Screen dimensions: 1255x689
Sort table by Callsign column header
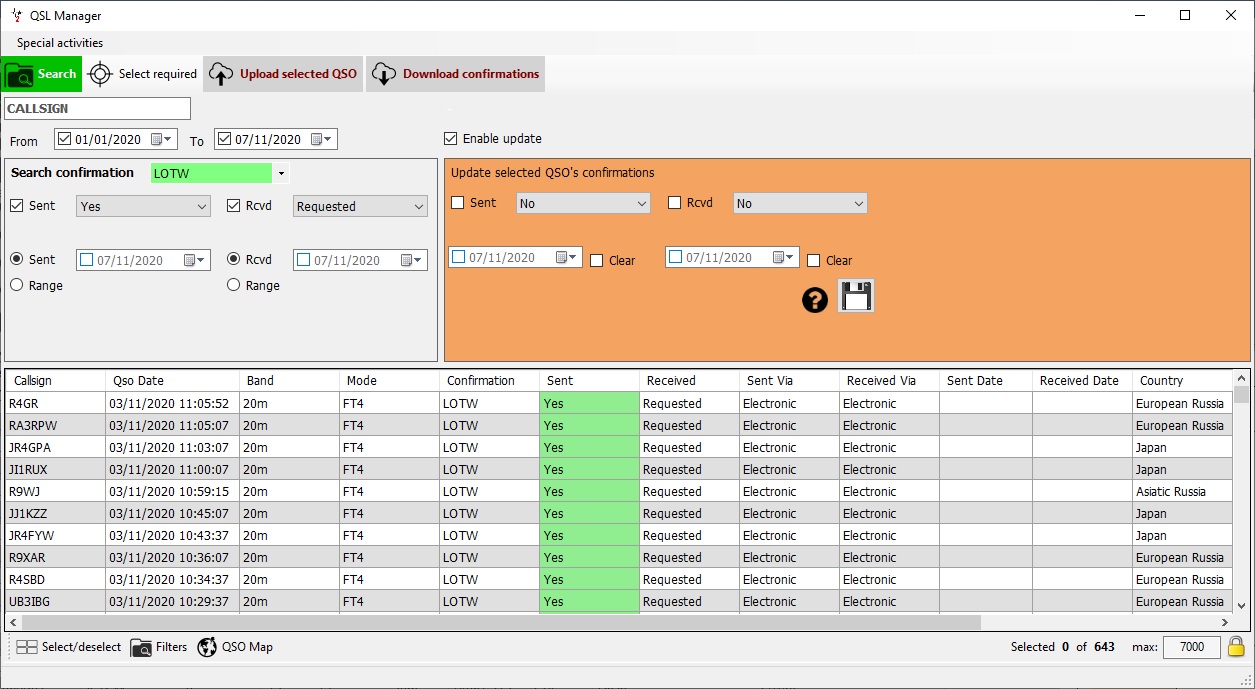pos(56,381)
